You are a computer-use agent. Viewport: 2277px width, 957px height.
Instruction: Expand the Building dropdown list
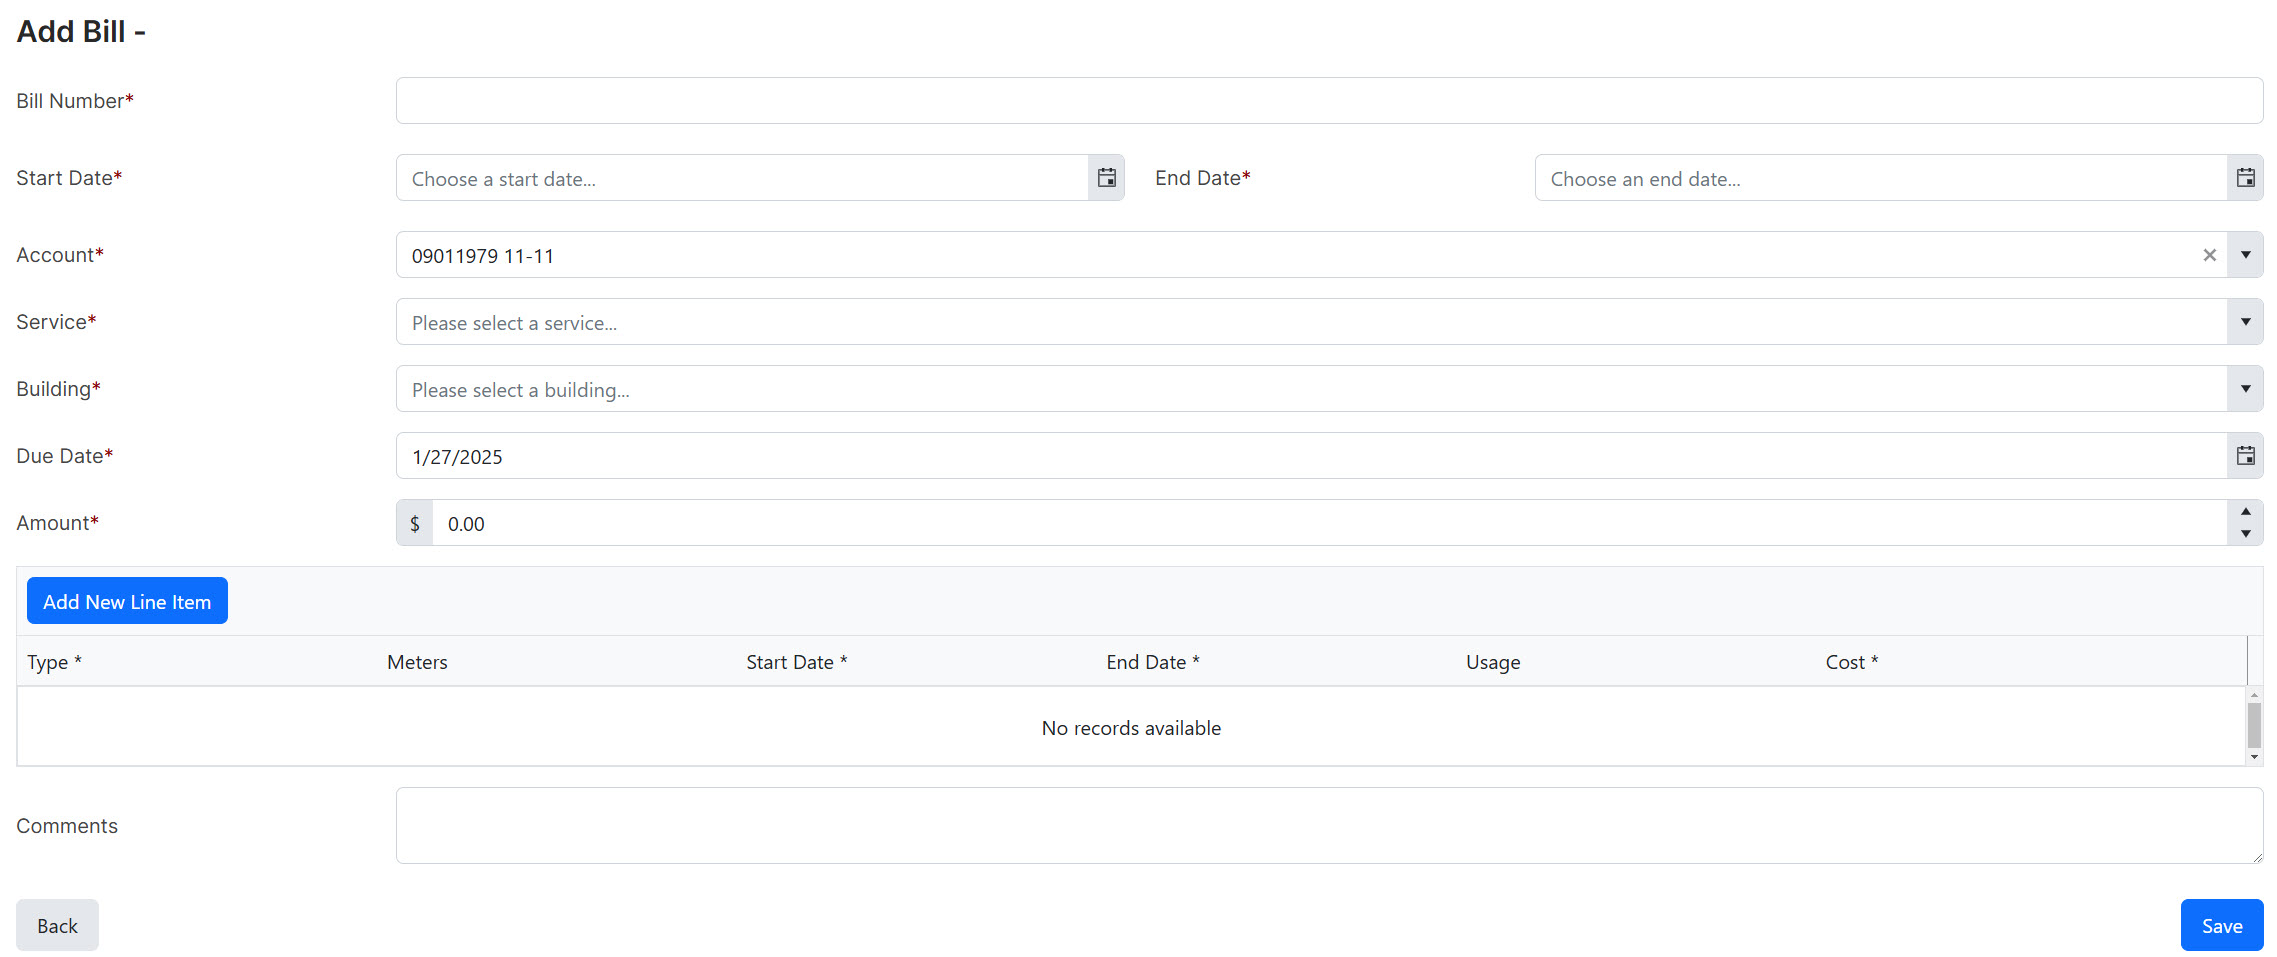tap(2245, 389)
